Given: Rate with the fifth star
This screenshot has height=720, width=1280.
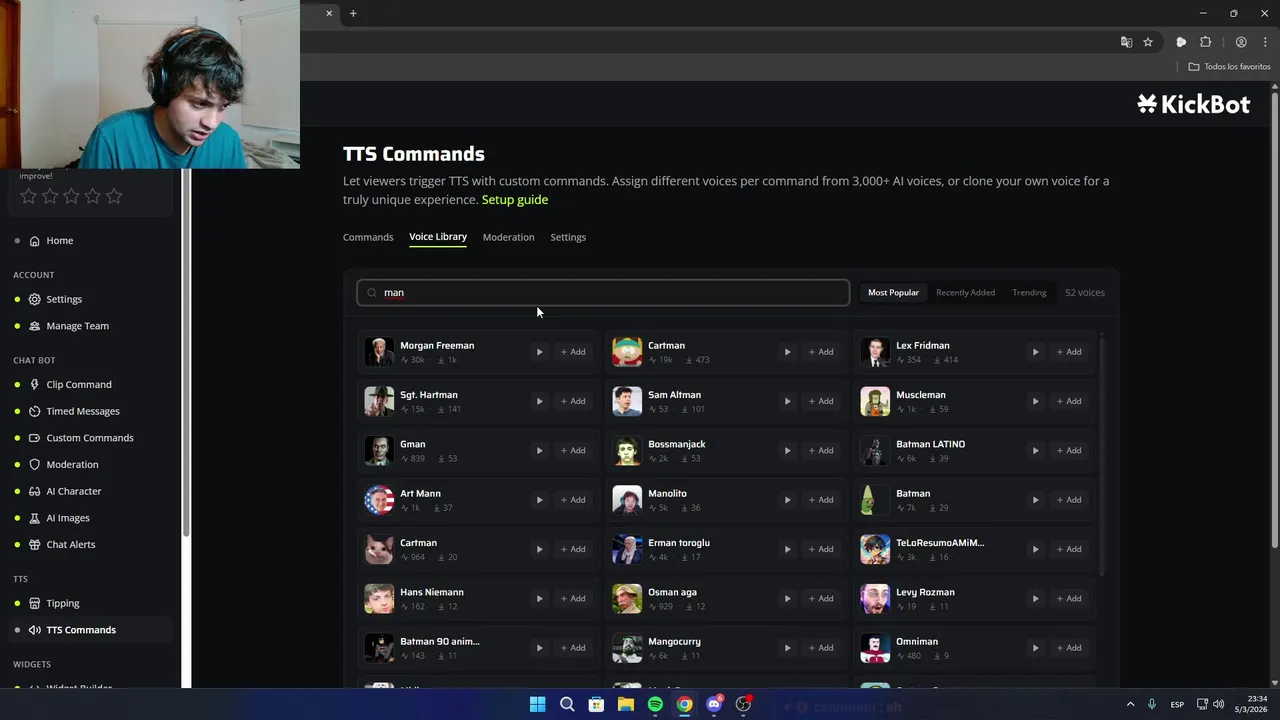Looking at the screenshot, I should coord(114,197).
